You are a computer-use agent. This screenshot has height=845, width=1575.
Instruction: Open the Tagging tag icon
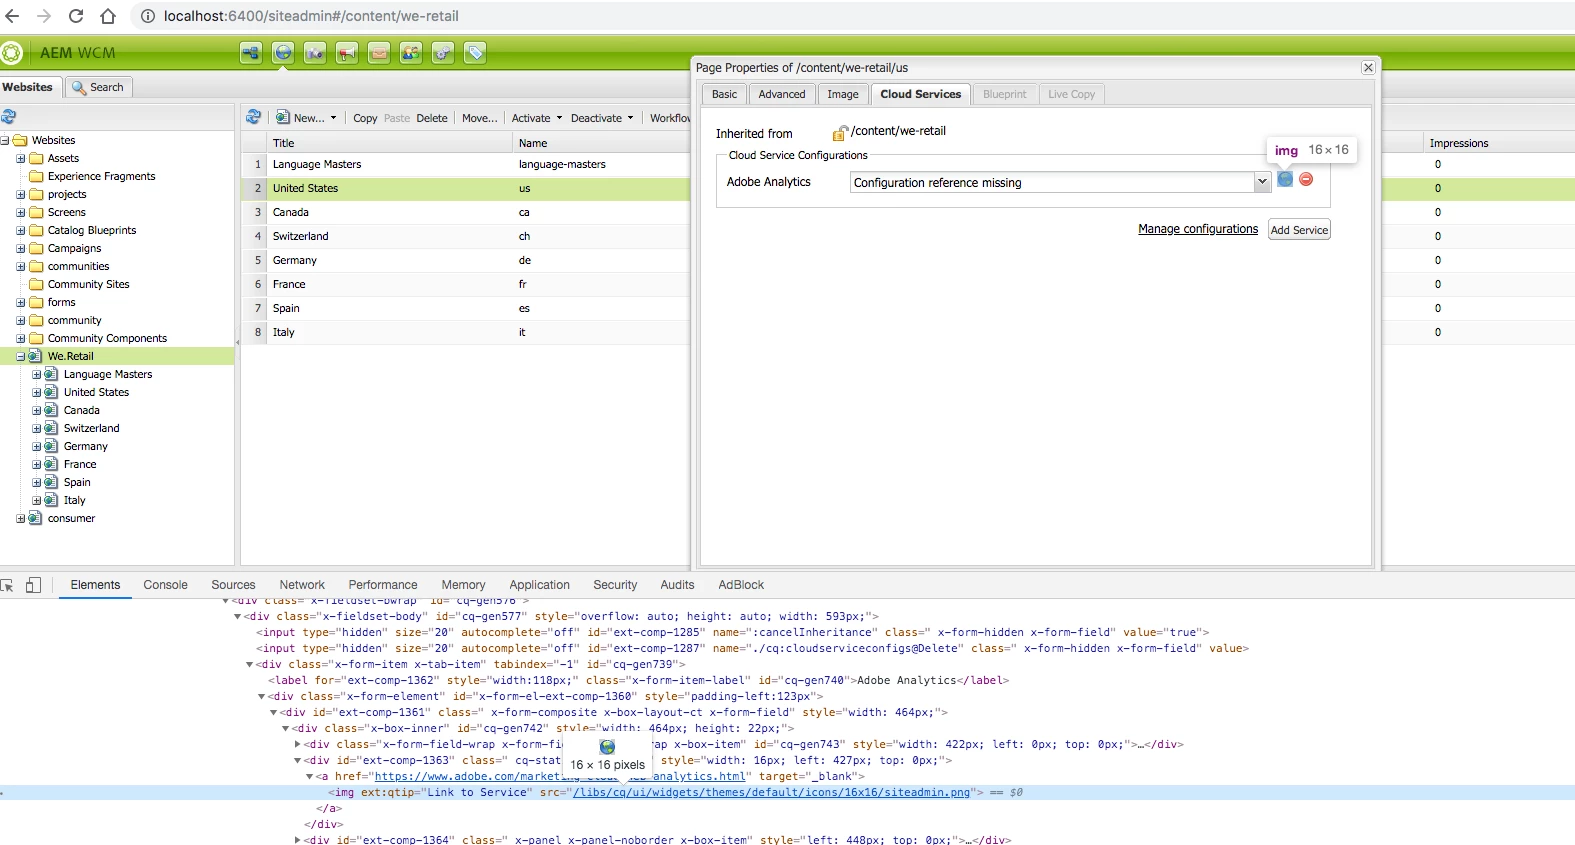(475, 53)
